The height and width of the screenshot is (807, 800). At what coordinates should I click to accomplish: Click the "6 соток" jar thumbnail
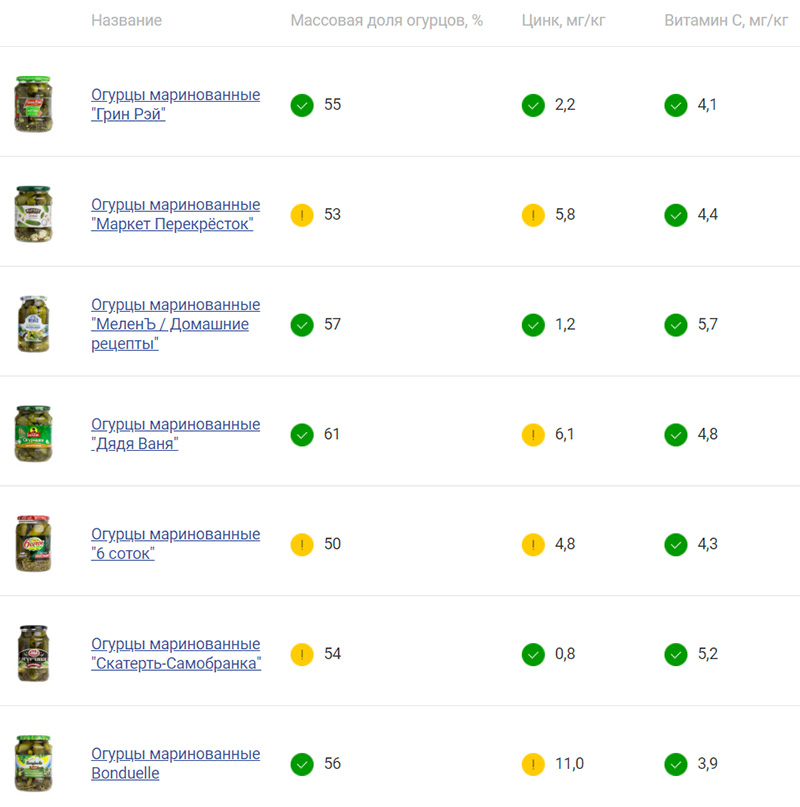coord(33,543)
